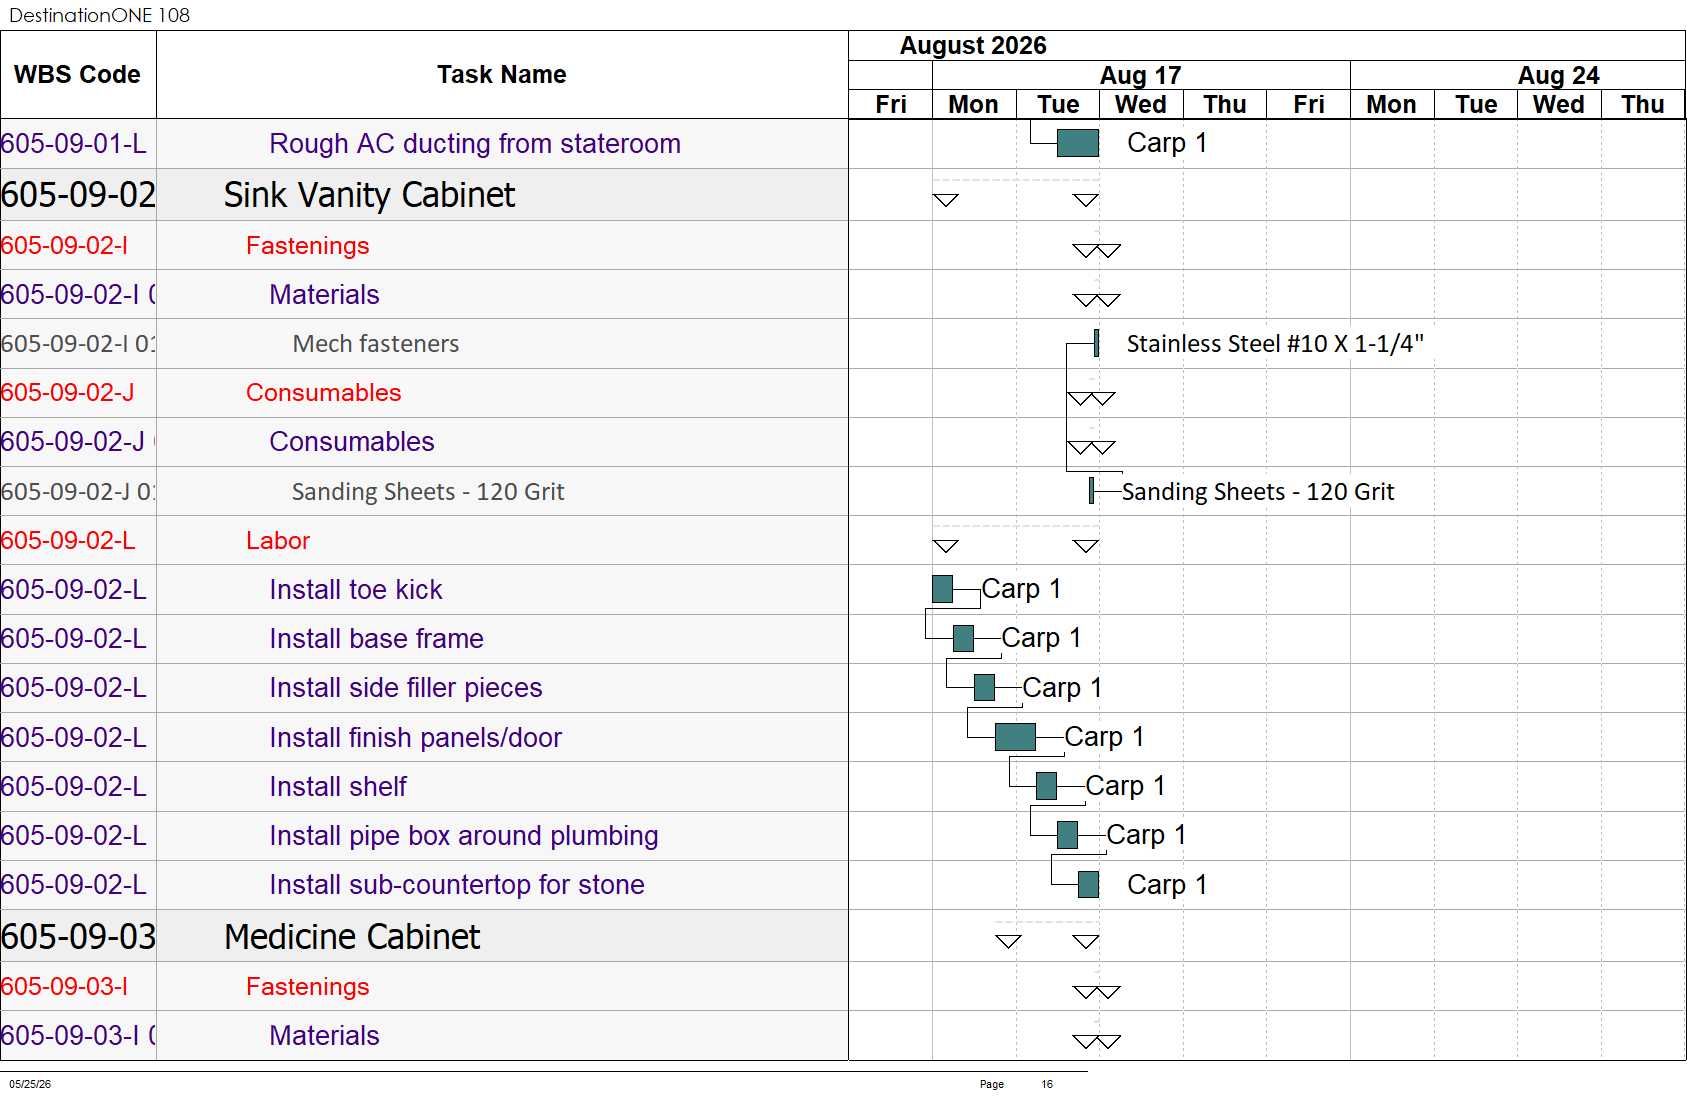
Task: Select the Install base frame task
Action: point(376,639)
